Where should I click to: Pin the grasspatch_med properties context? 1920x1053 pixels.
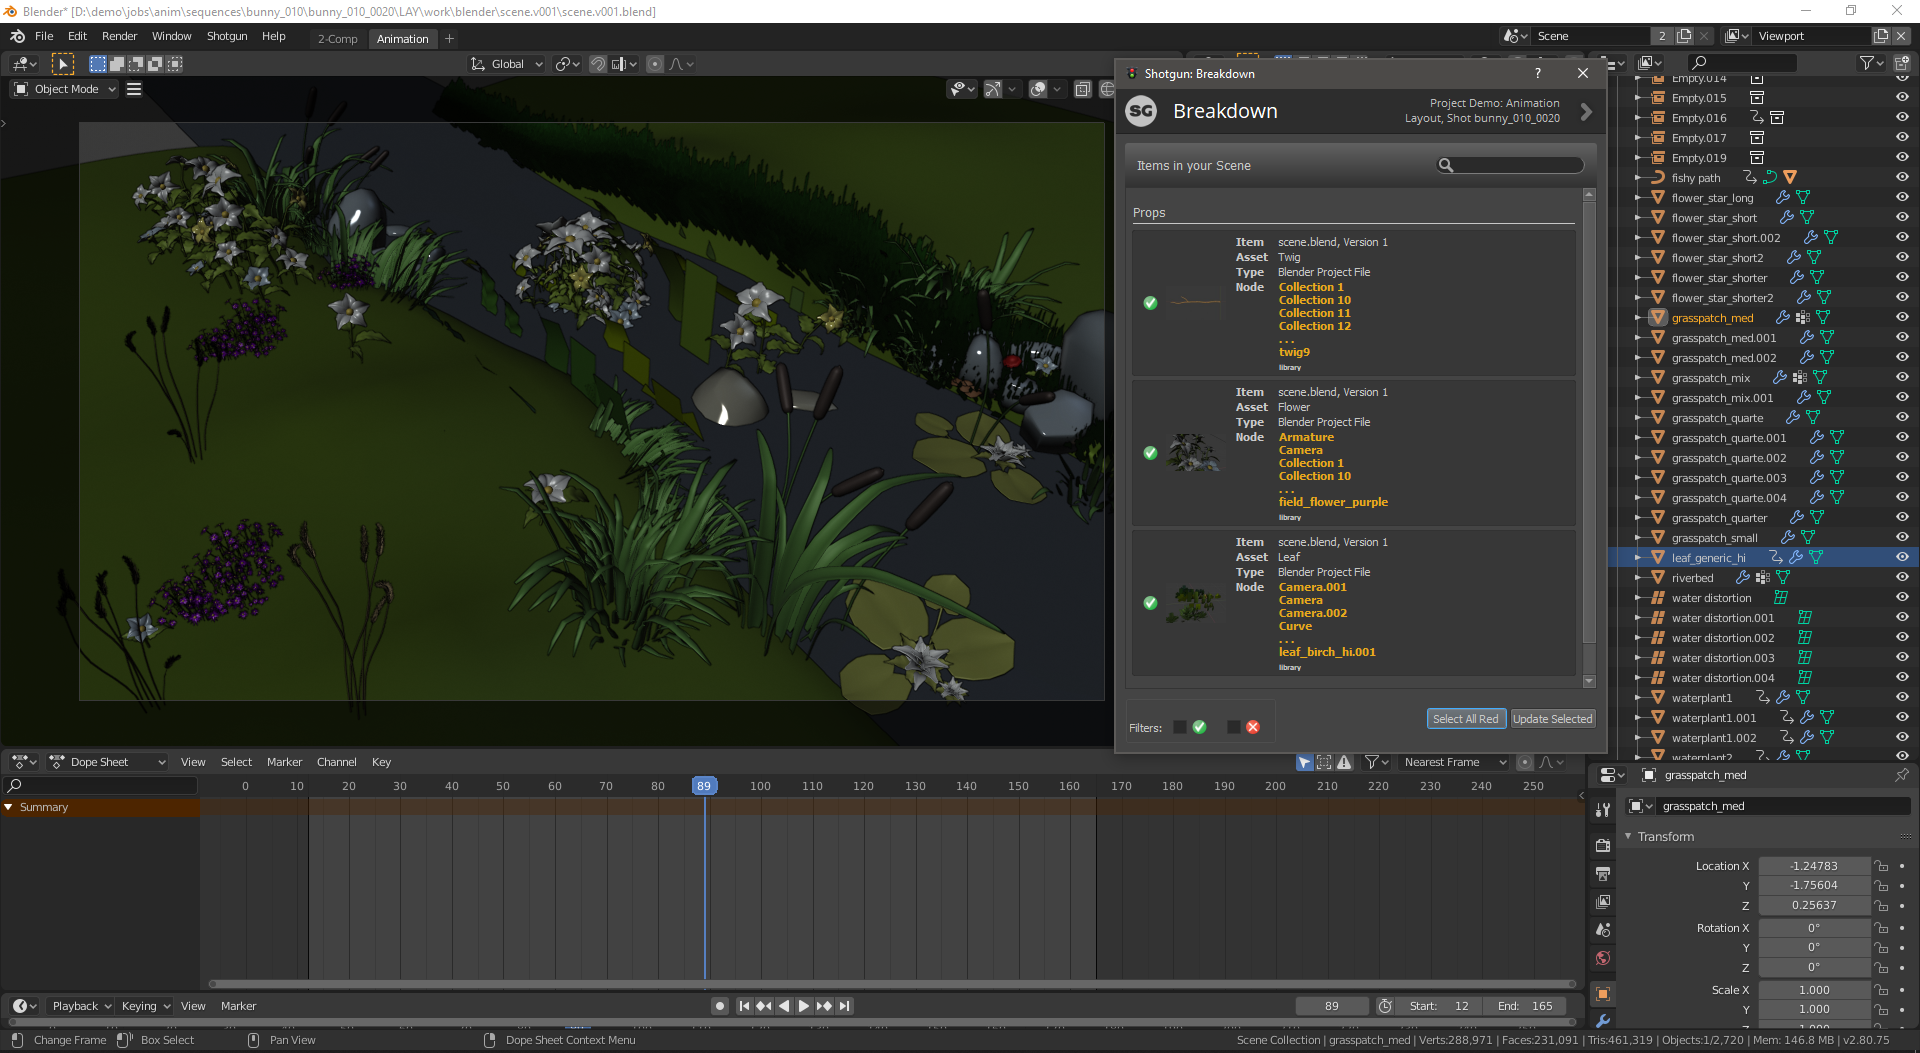tap(1901, 775)
